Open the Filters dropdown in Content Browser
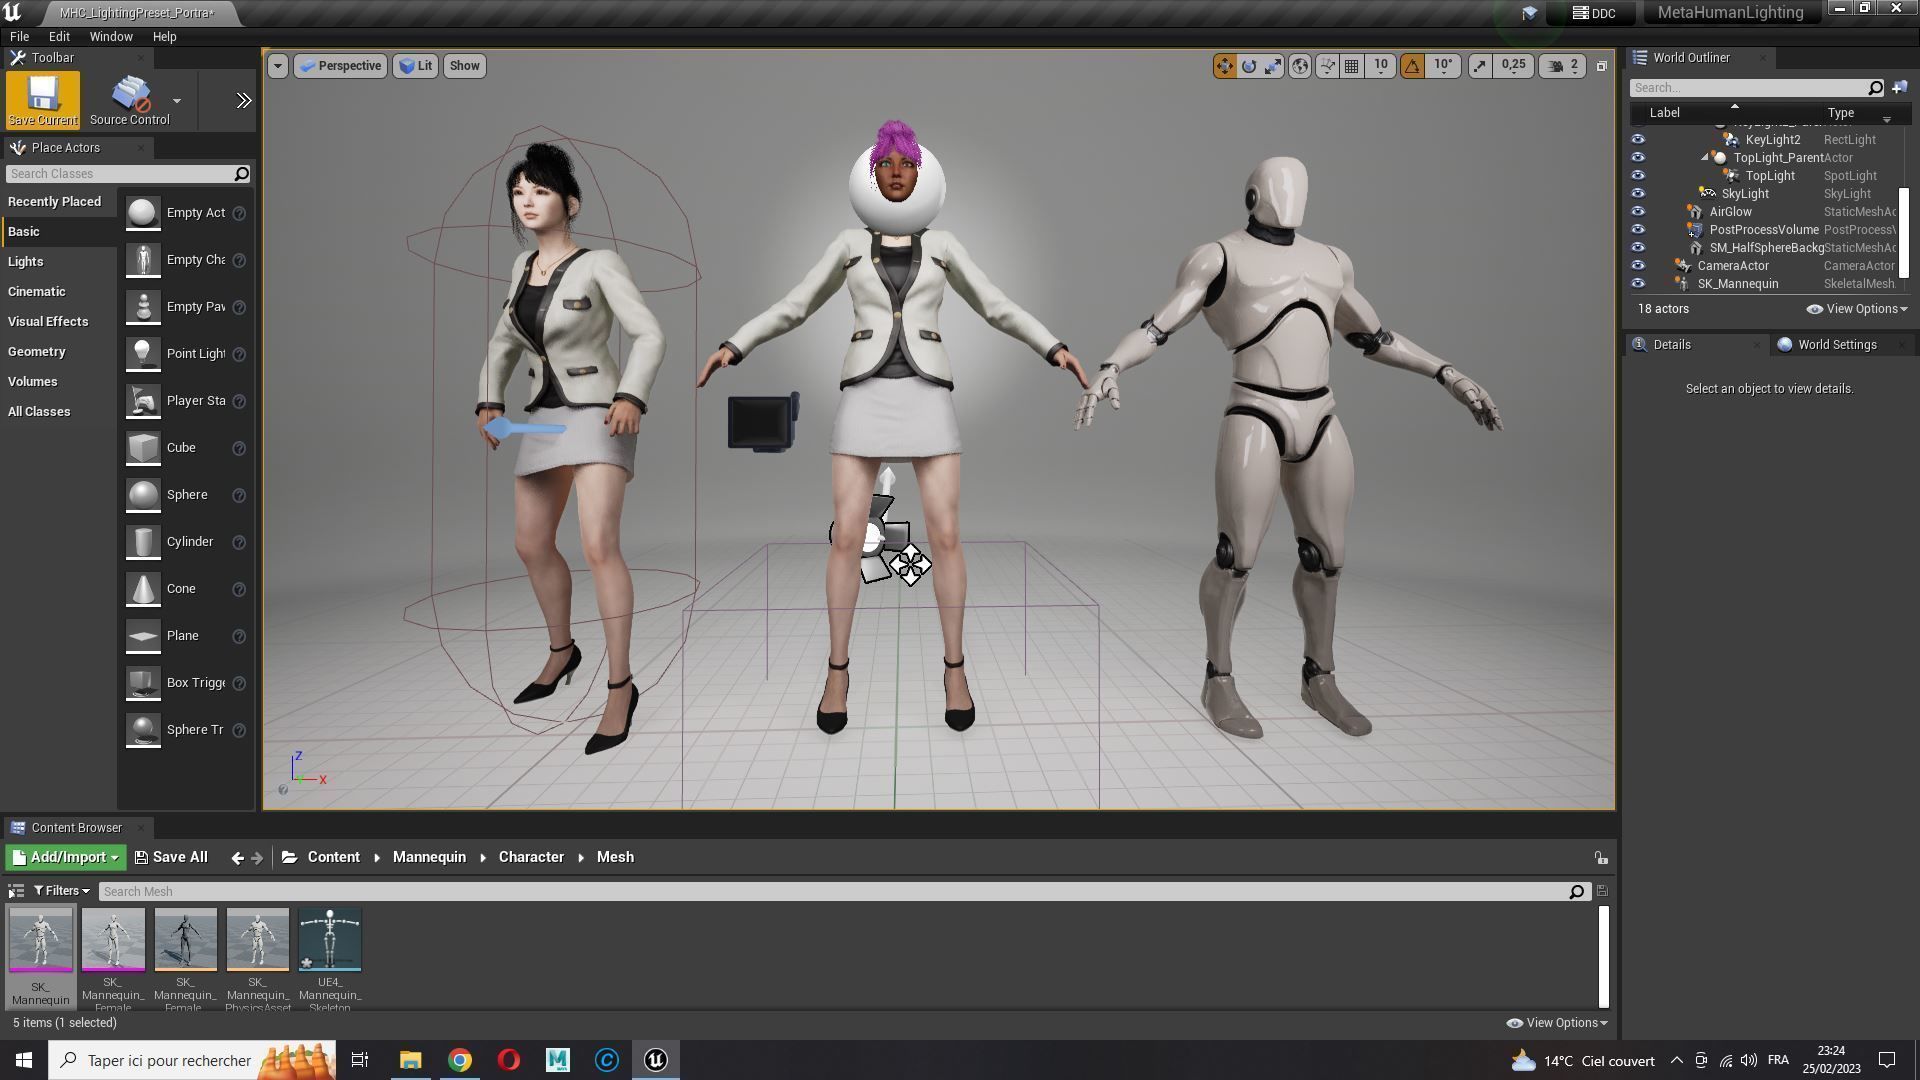This screenshot has height=1080, width=1920. pos(61,891)
